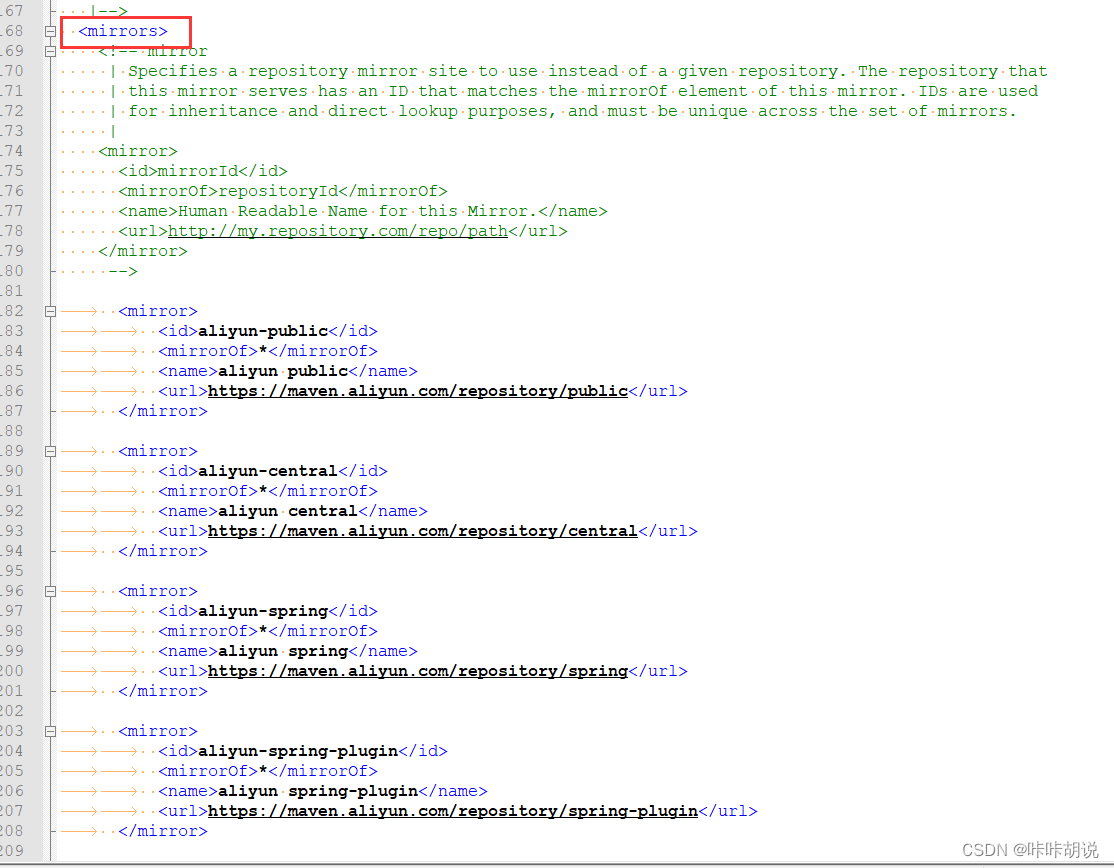This screenshot has height=868, width=1114.
Task: Click the comment-end '-->' on line 180
Action: 122,271
